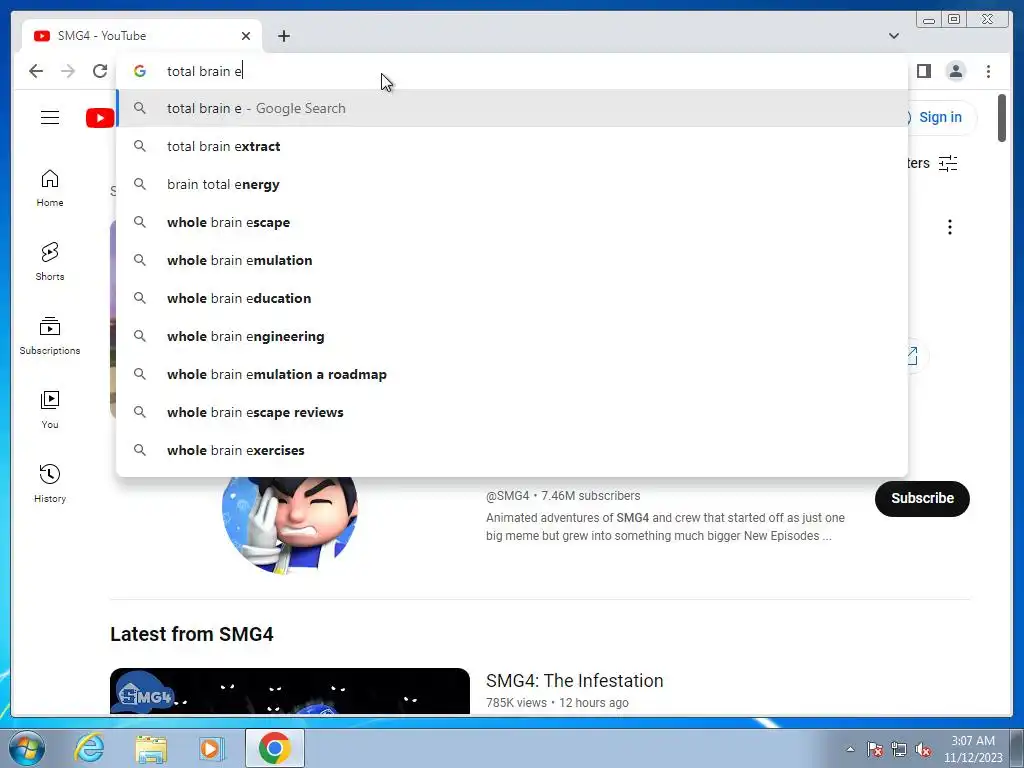Select 'whole brain engineering' suggestion

click(x=512, y=336)
